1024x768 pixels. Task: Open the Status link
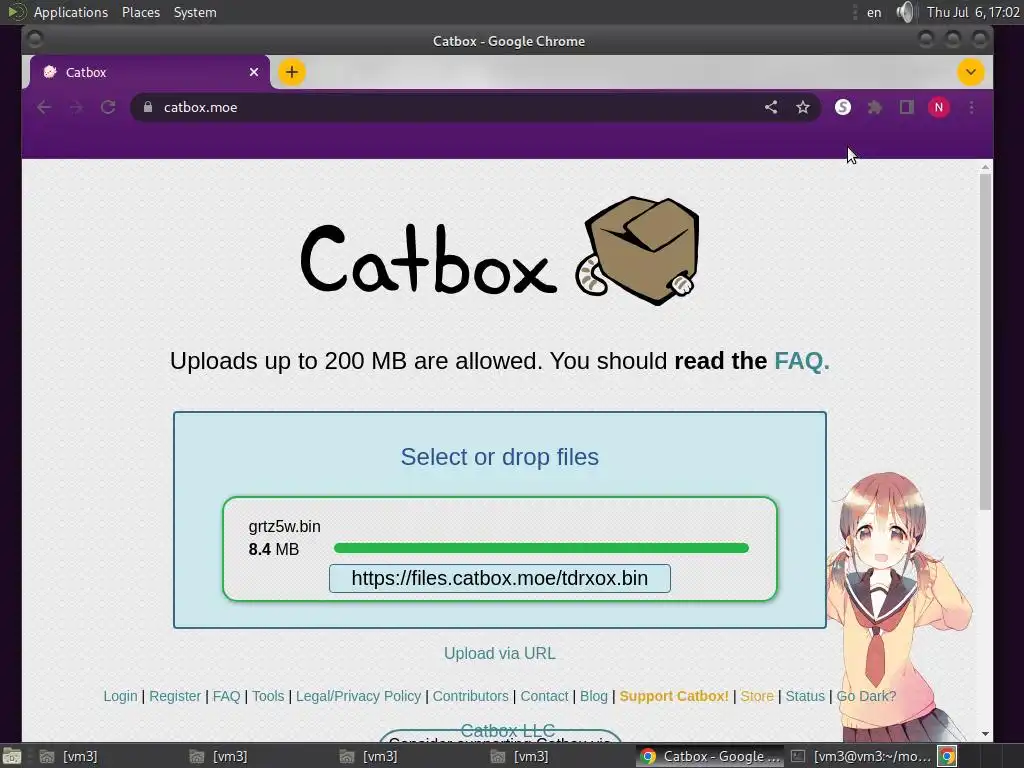tap(805, 696)
